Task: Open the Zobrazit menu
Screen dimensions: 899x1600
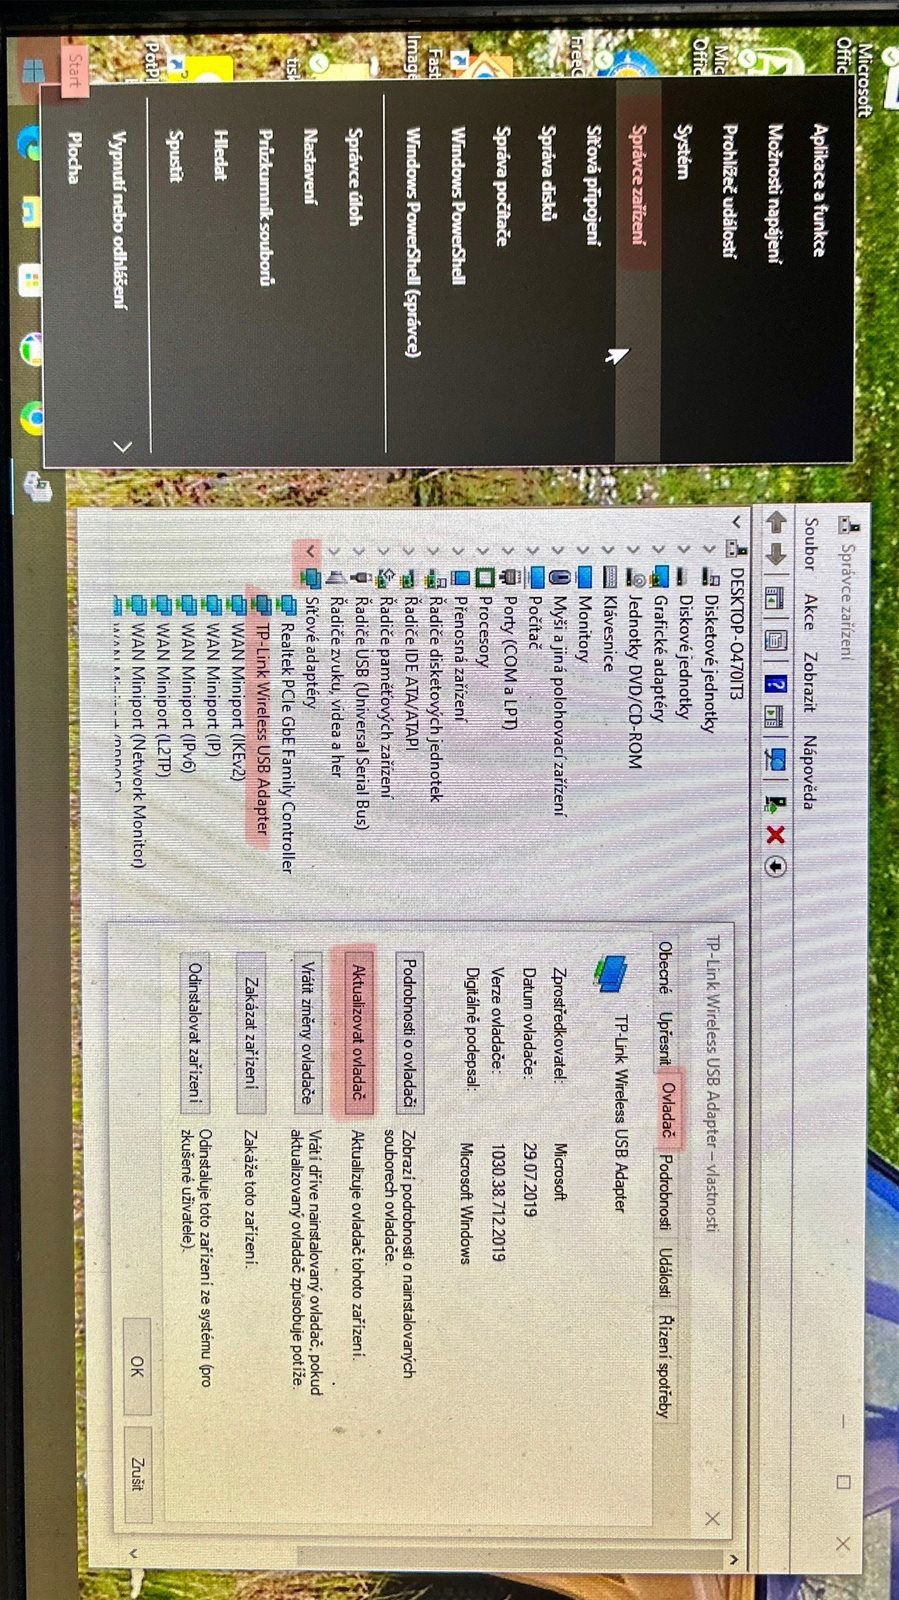Action: click(811, 682)
